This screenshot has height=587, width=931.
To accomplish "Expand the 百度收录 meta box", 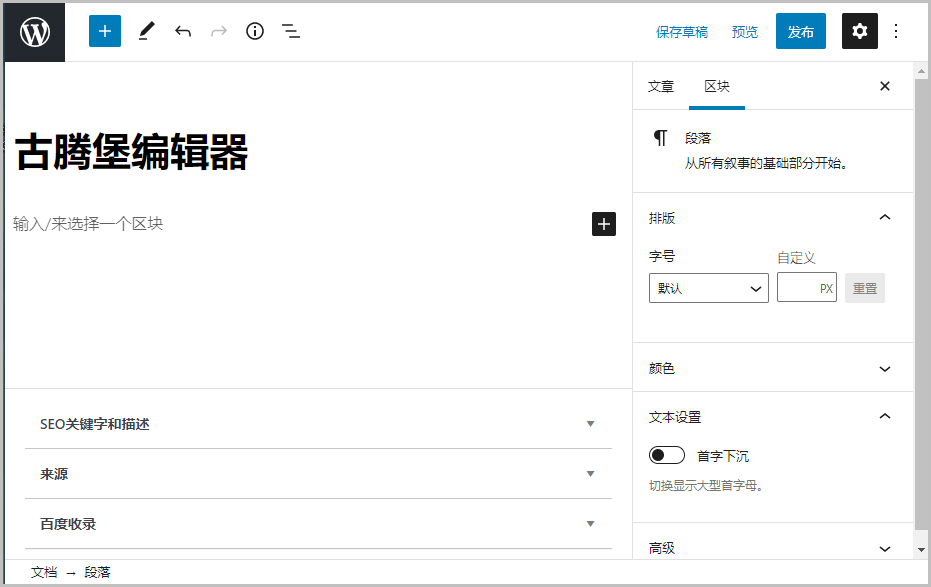I will coord(318,523).
